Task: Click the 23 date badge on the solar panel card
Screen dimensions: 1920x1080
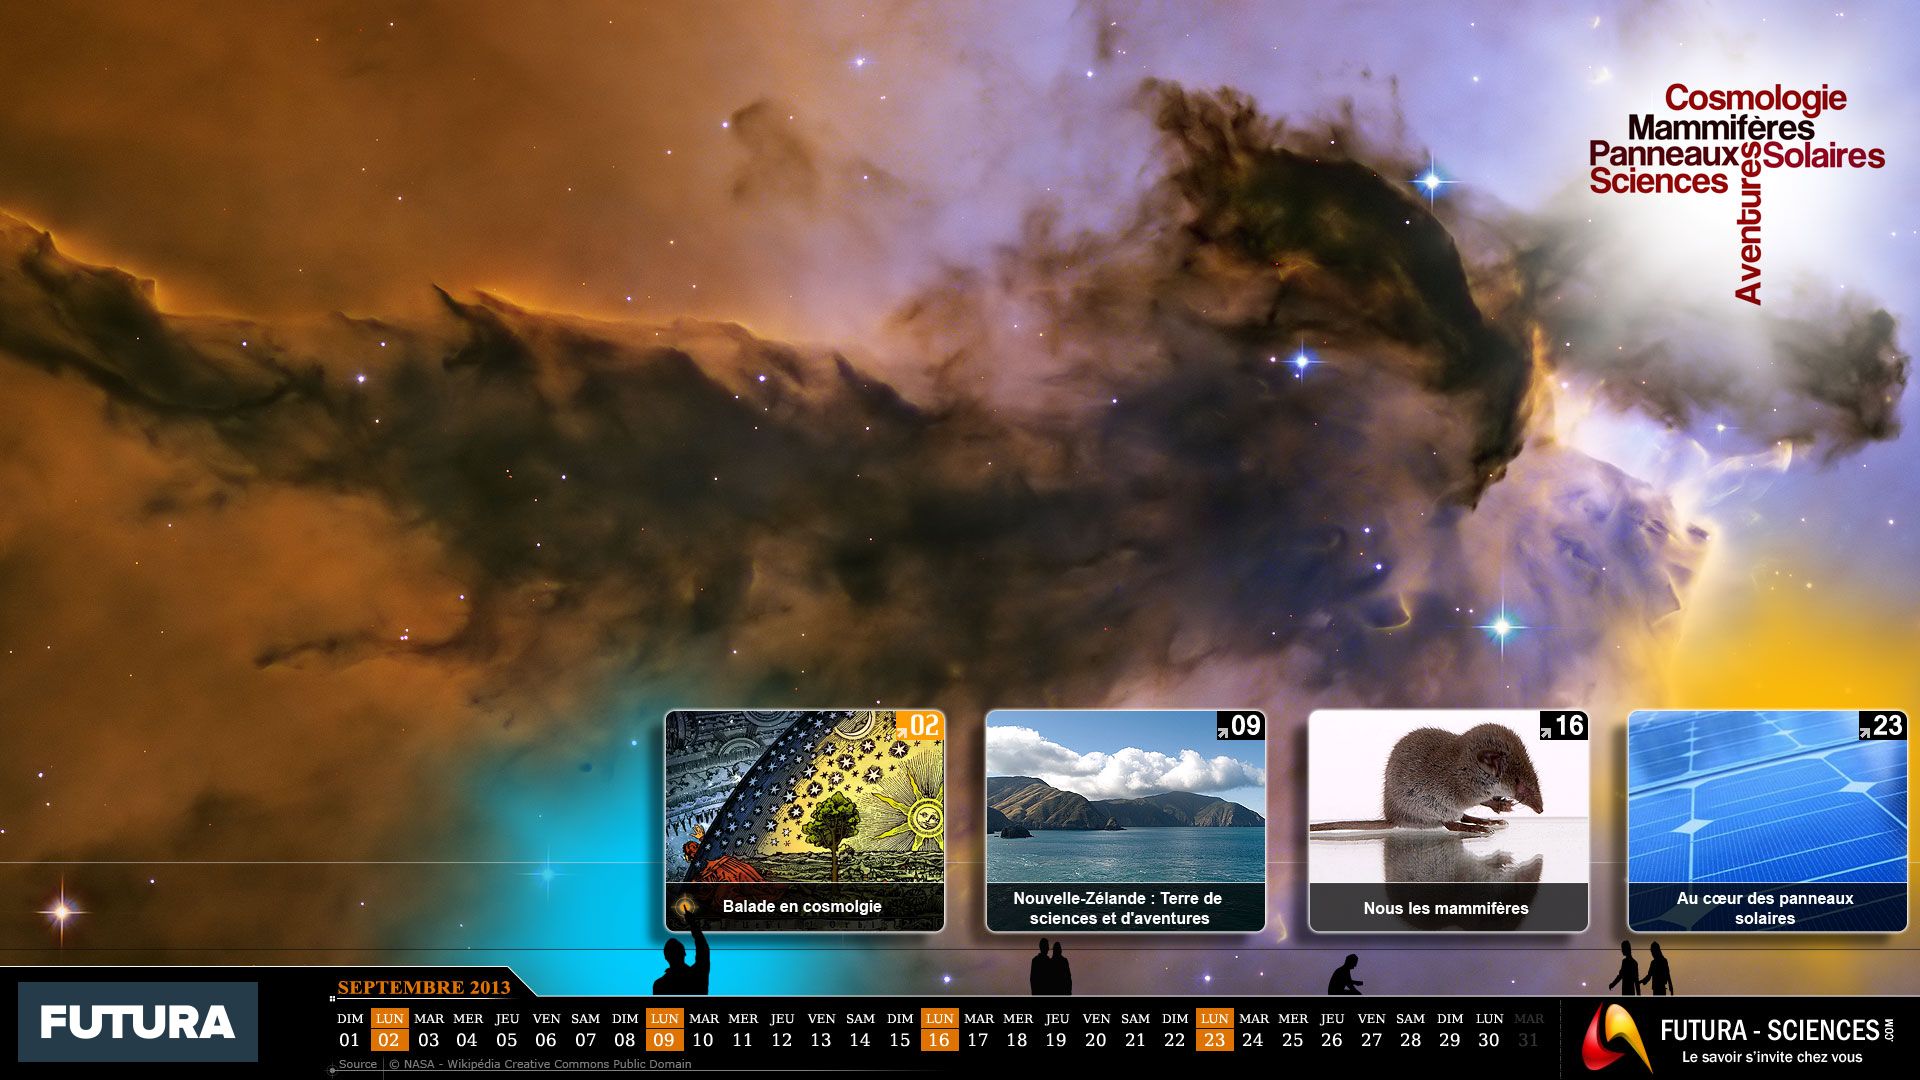Action: tap(1883, 725)
